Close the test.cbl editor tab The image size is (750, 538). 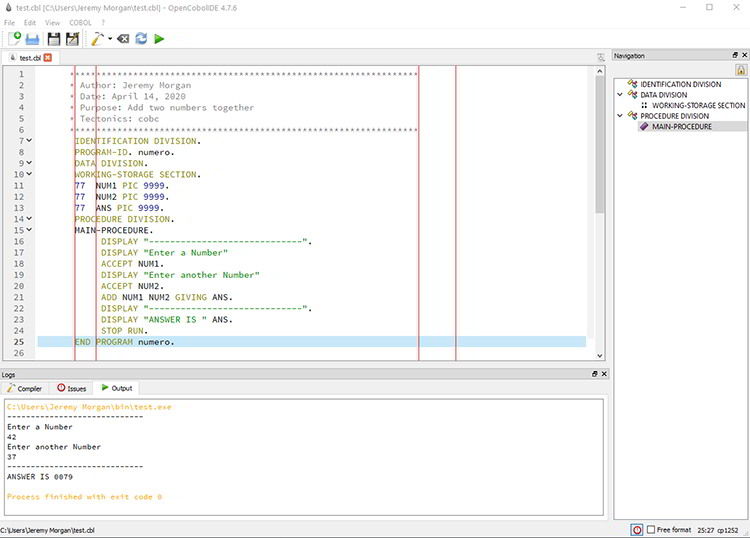click(47, 58)
